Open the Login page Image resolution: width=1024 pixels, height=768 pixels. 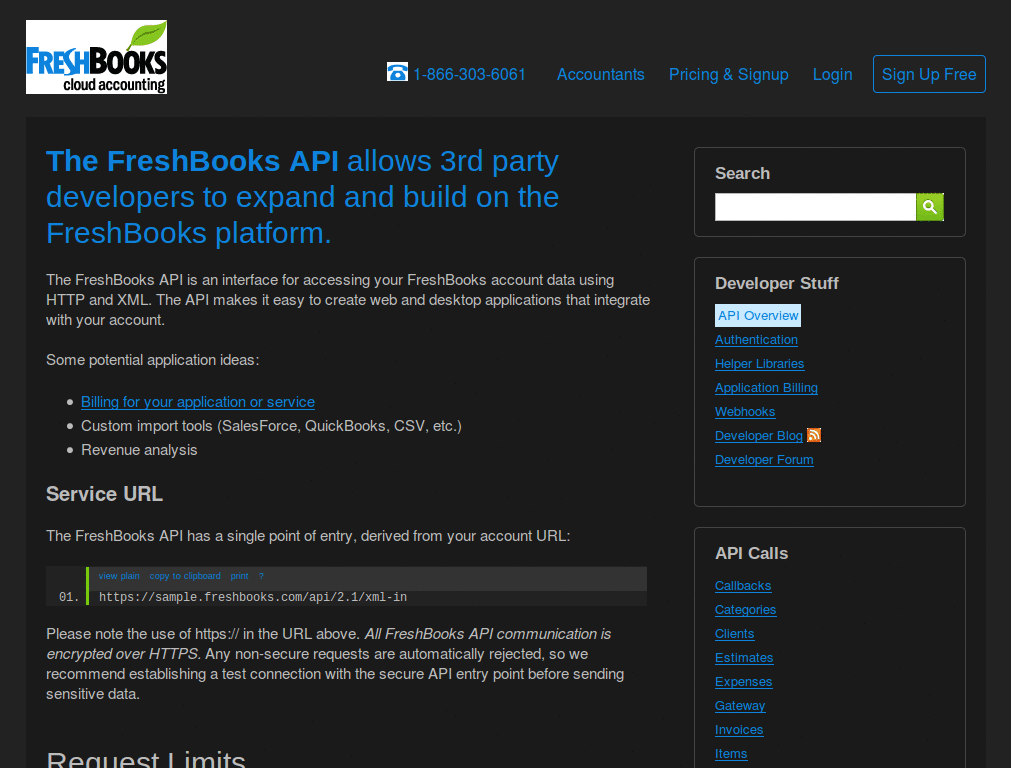coord(832,74)
